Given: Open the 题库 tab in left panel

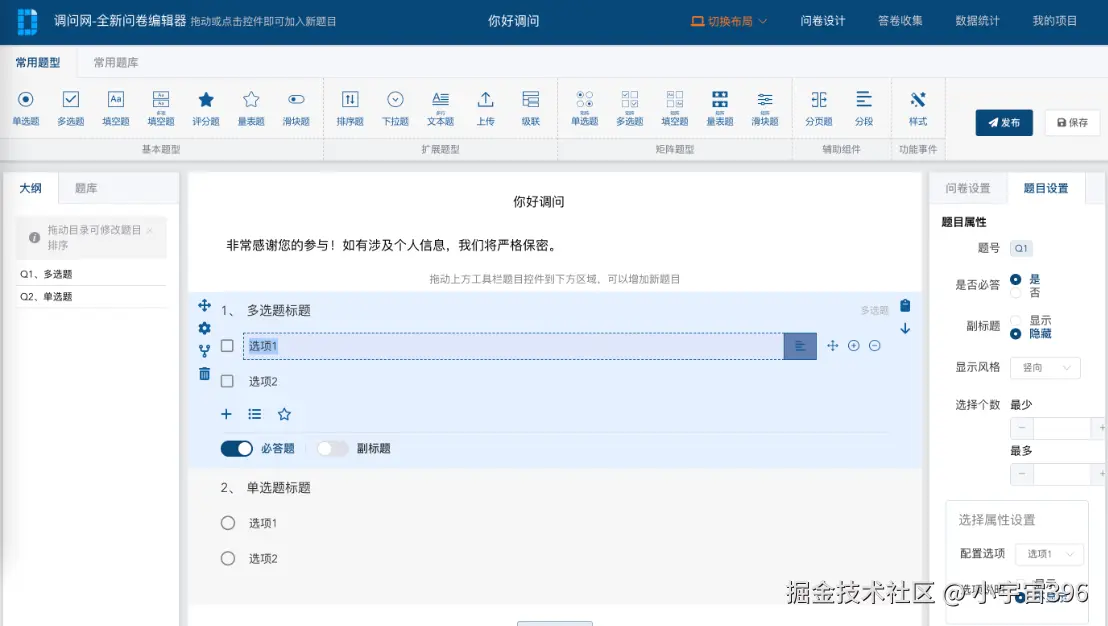Looking at the screenshot, I should coord(86,188).
